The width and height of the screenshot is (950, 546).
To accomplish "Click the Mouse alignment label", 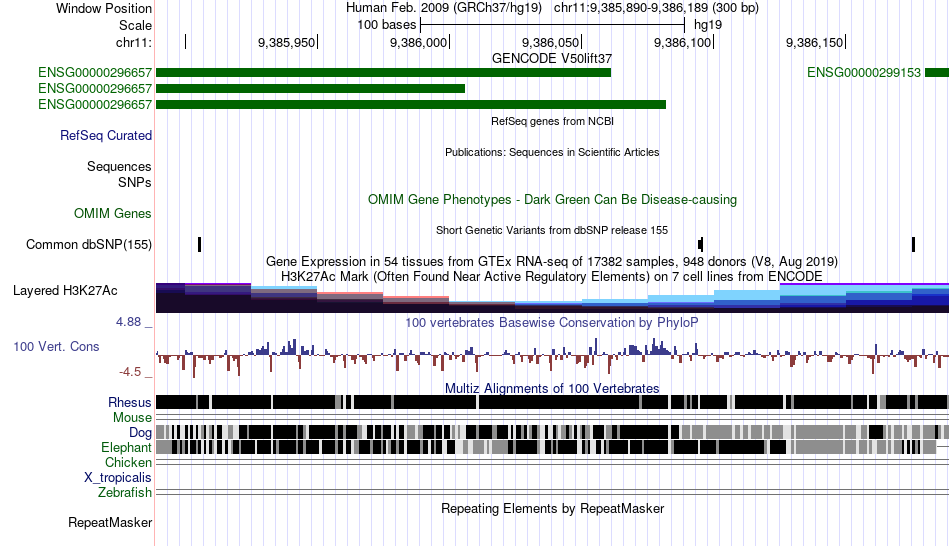I will (132, 418).
